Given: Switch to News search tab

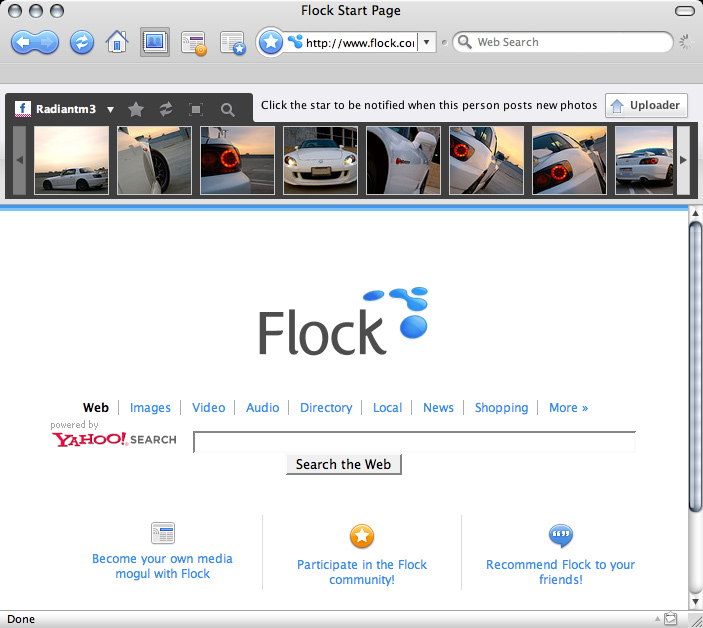Looking at the screenshot, I should click(438, 407).
